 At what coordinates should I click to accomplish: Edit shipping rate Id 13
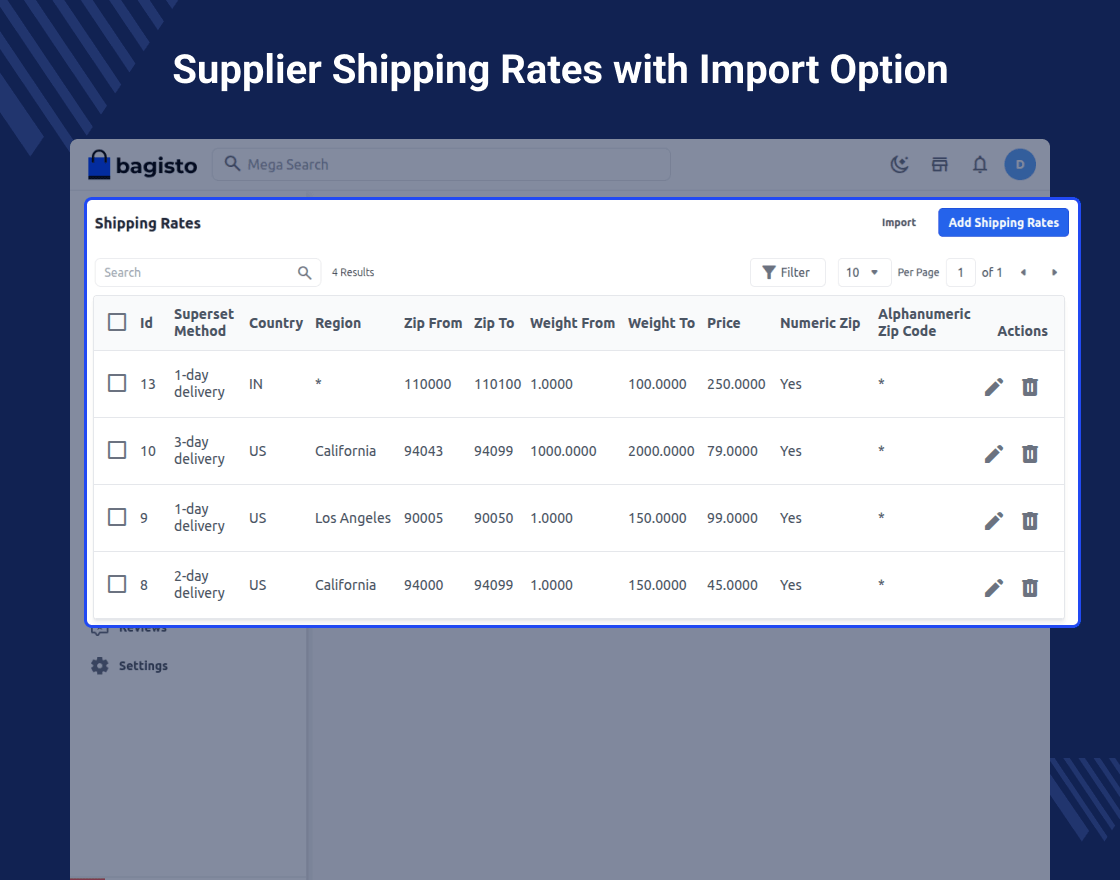[x=994, y=387]
